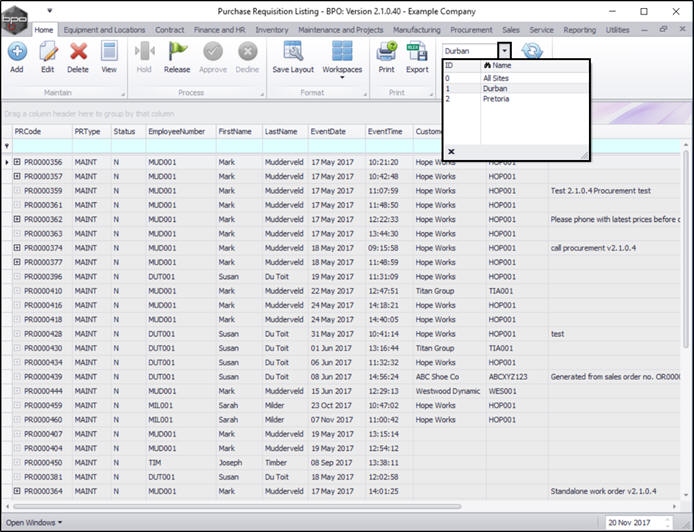Sort by PRCode column header
The image size is (694, 532).
(42, 131)
